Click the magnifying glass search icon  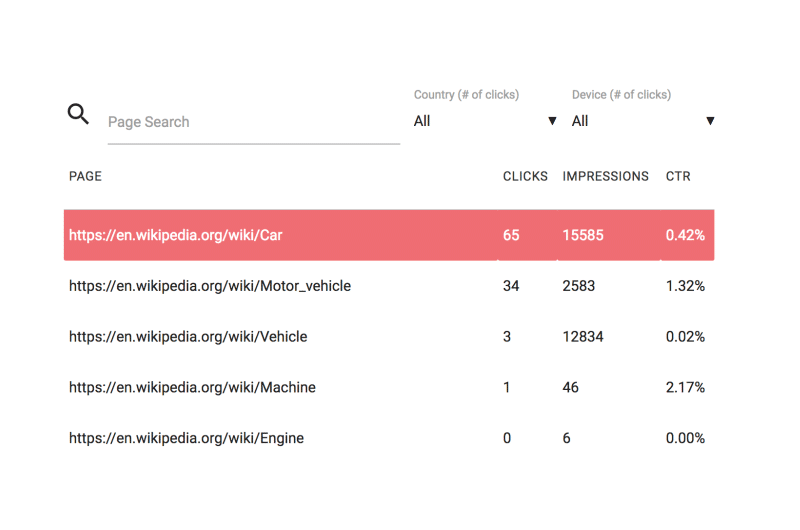click(78, 114)
